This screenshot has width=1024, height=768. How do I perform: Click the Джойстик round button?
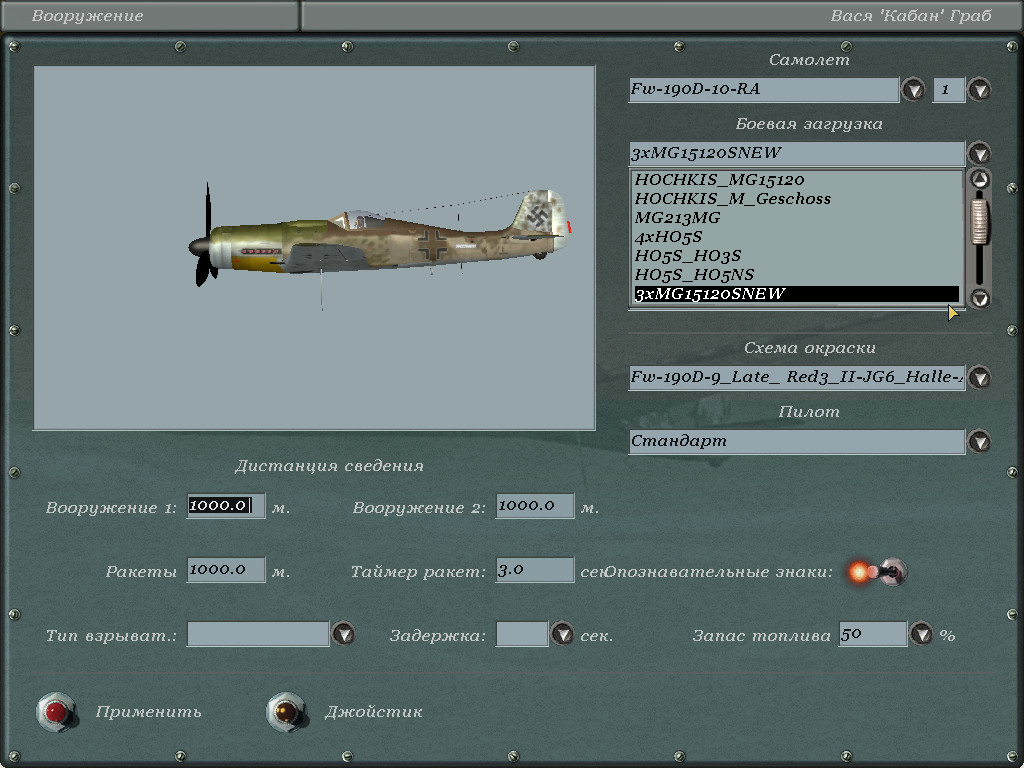tap(286, 712)
